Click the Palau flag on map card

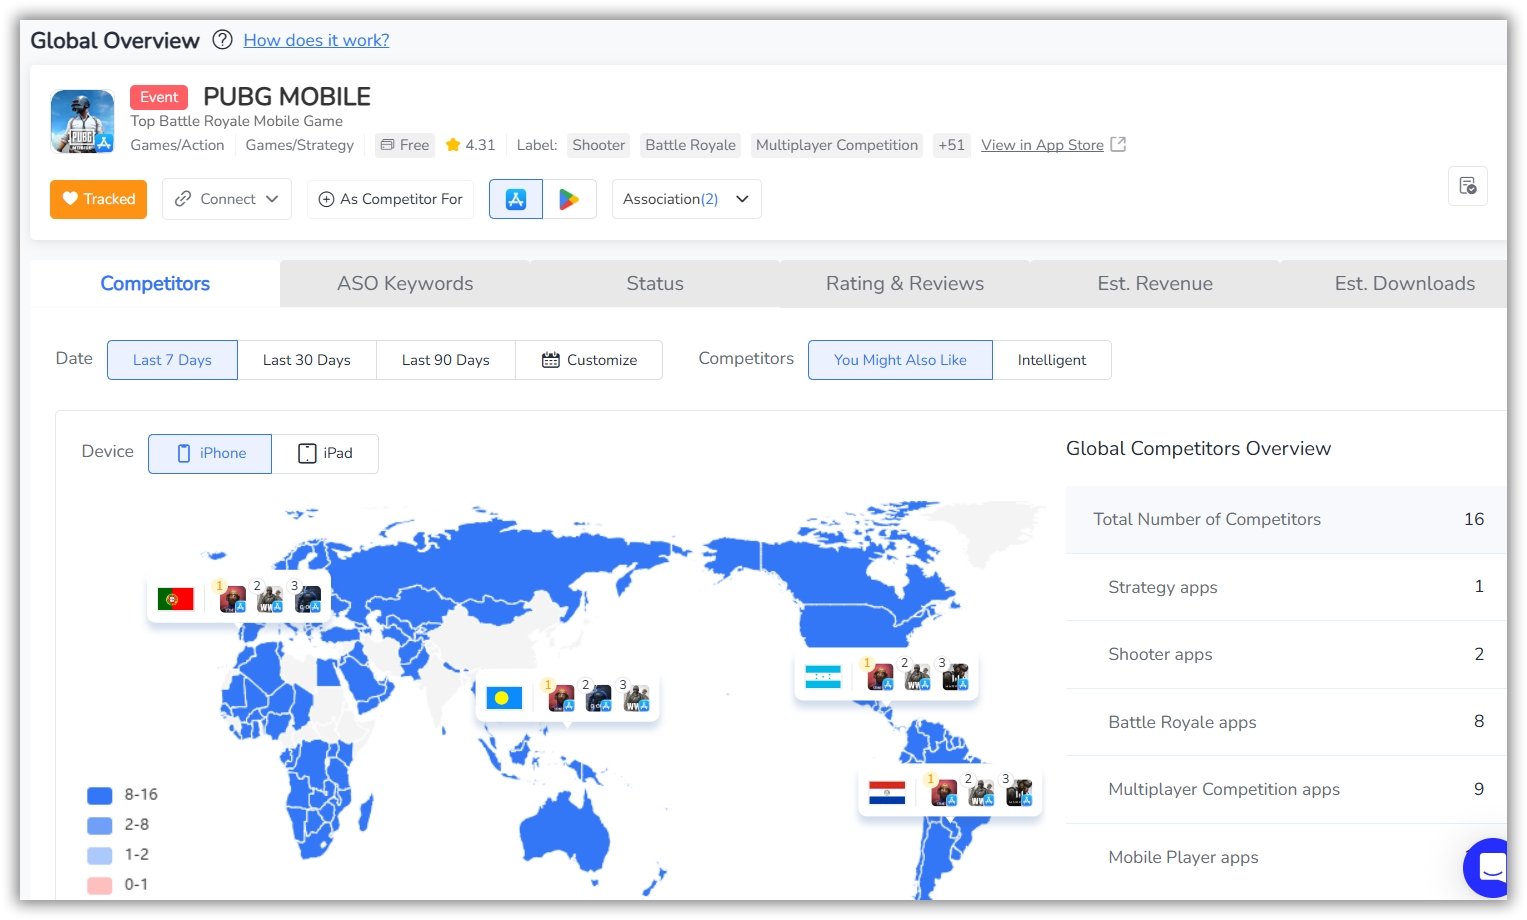tap(504, 698)
